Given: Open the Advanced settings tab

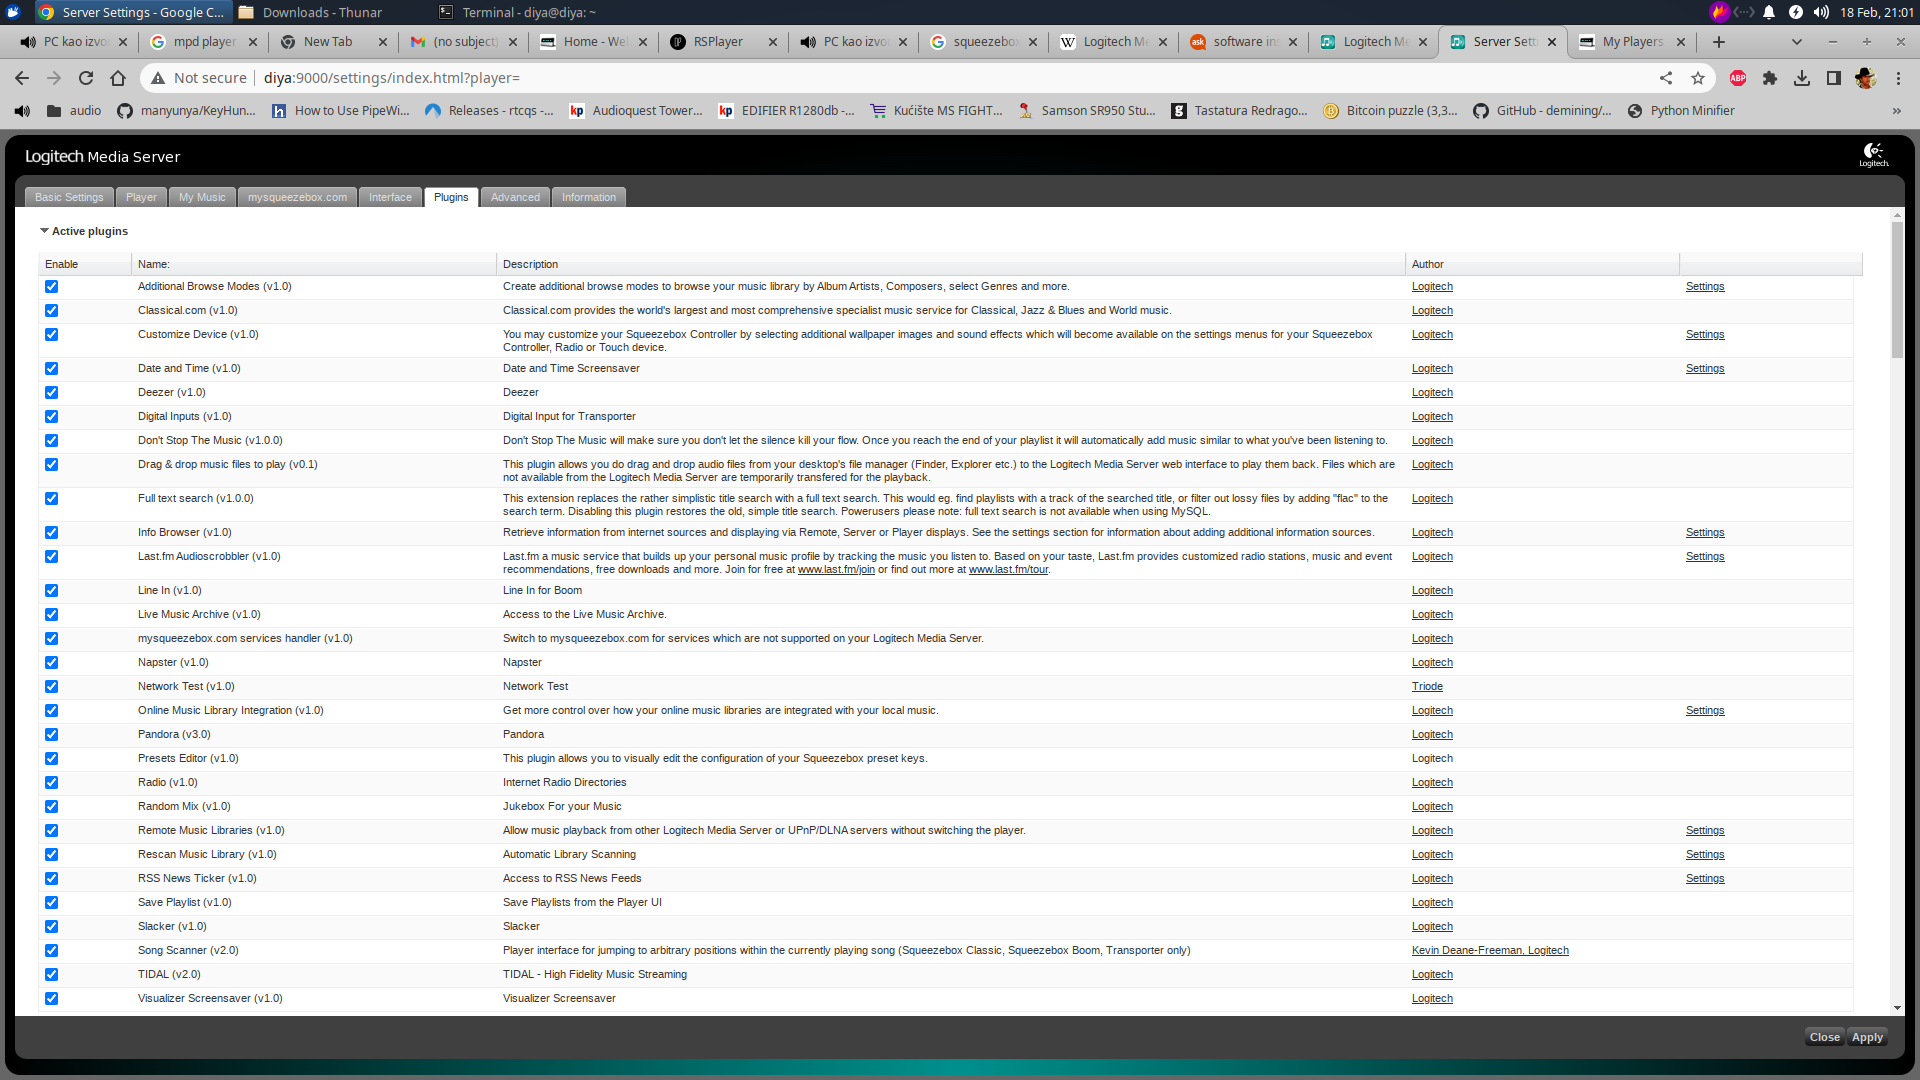Looking at the screenshot, I should [x=515, y=197].
